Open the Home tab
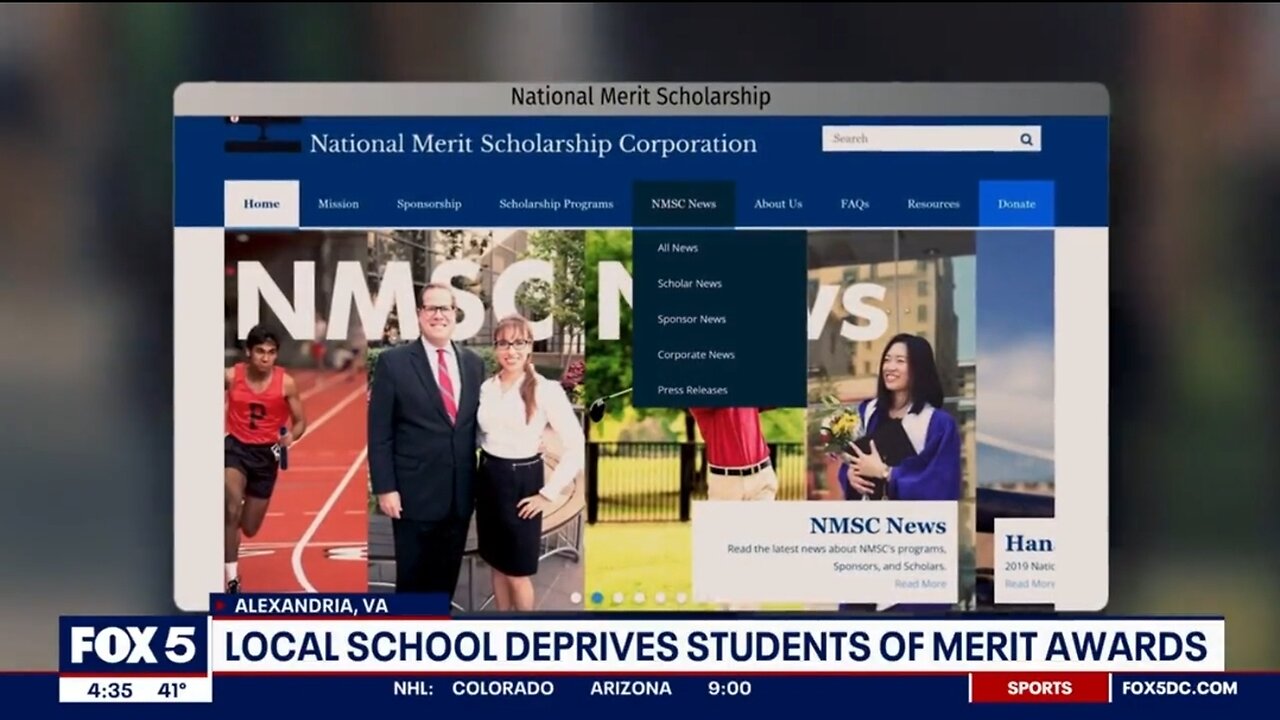The image size is (1280, 720). pos(261,204)
